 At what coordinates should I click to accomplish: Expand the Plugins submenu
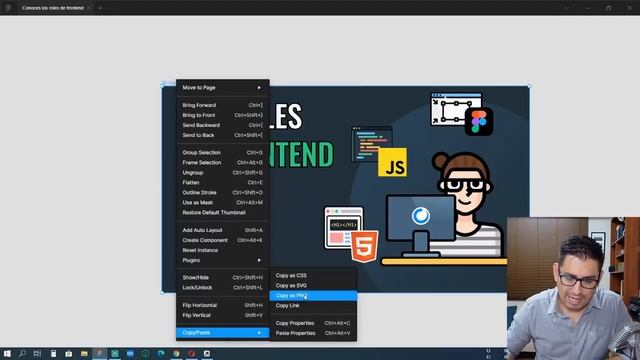point(222,260)
